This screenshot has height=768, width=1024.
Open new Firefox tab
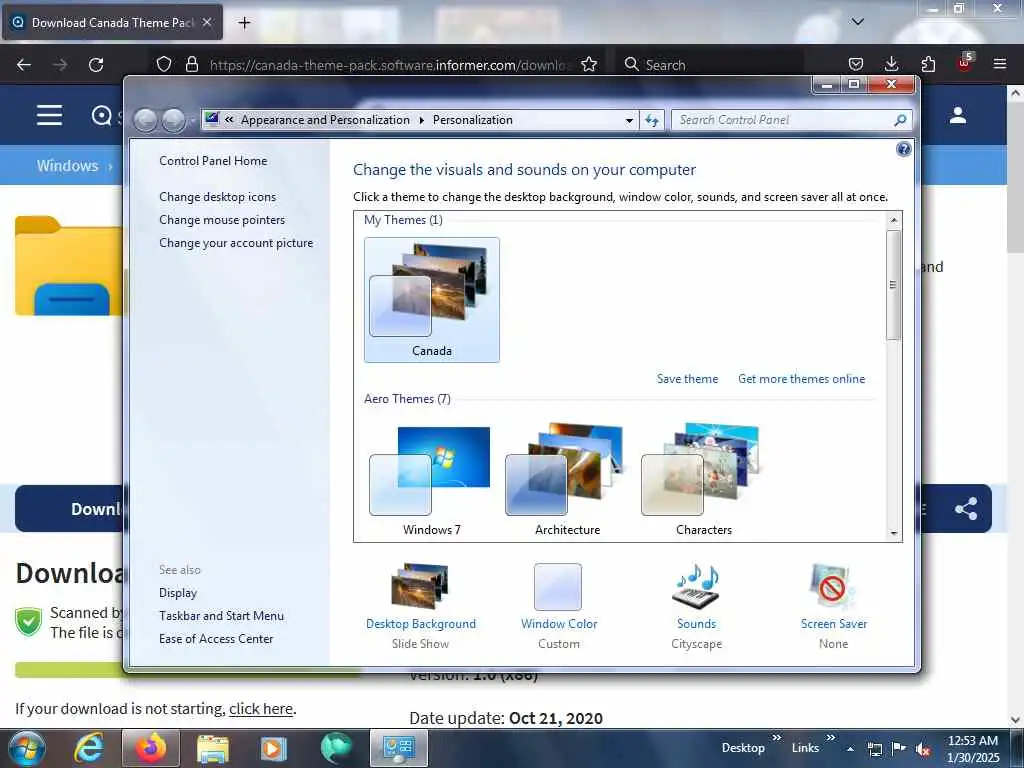click(244, 23)
